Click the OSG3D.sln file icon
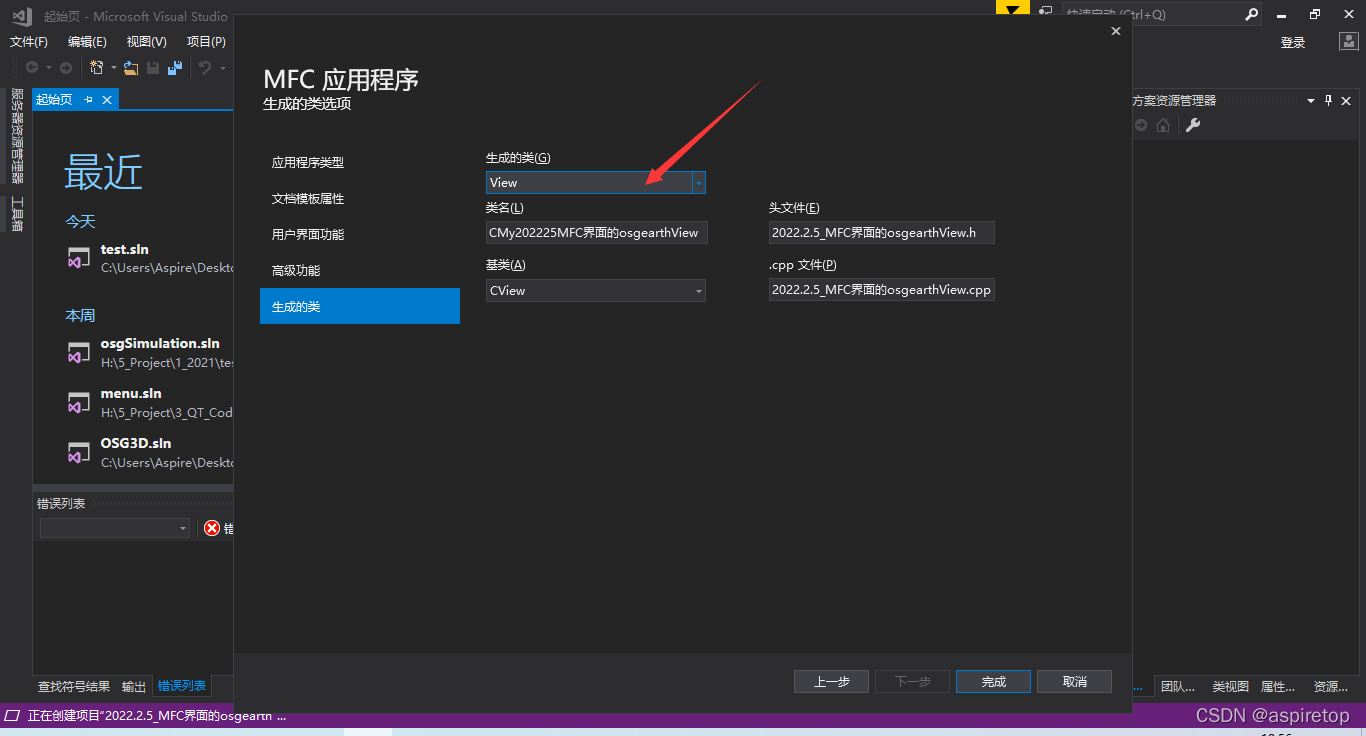The image size is (1366, 736). [79, 452]
